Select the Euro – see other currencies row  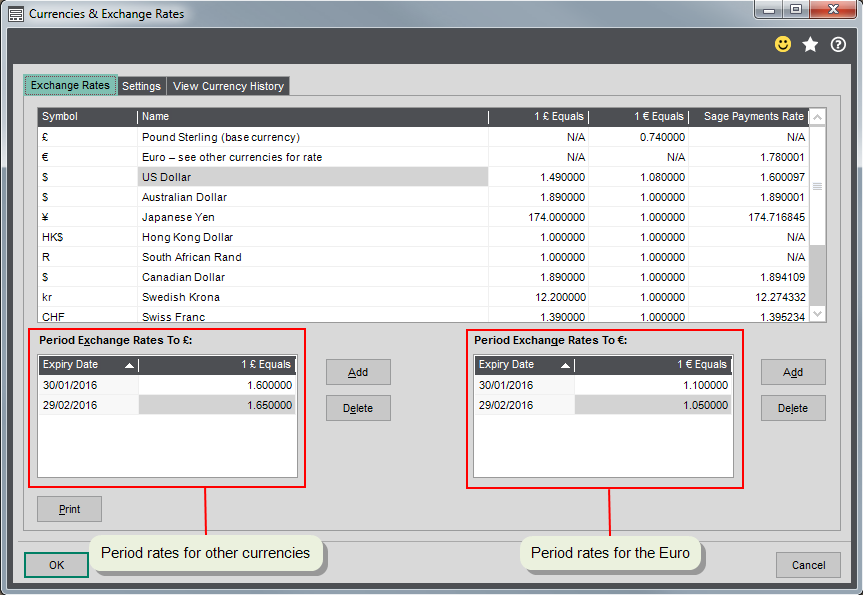423,157
